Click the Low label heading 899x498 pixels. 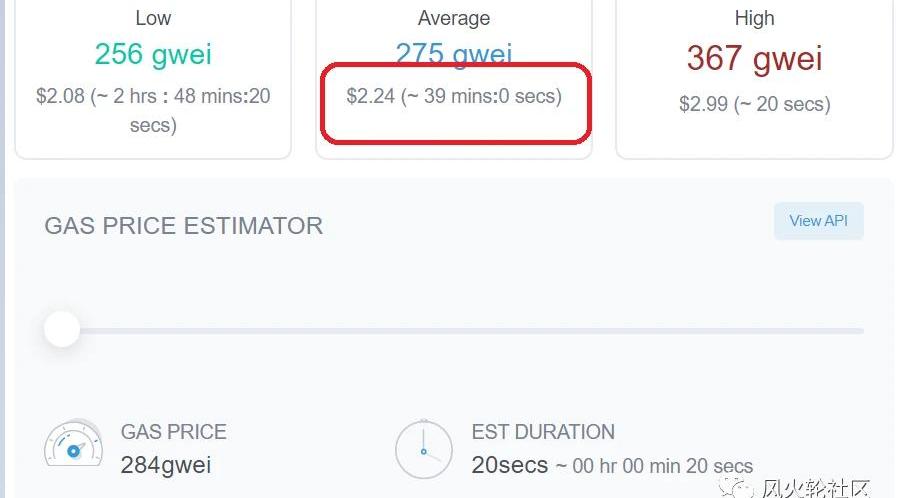(x=153, y=18)
